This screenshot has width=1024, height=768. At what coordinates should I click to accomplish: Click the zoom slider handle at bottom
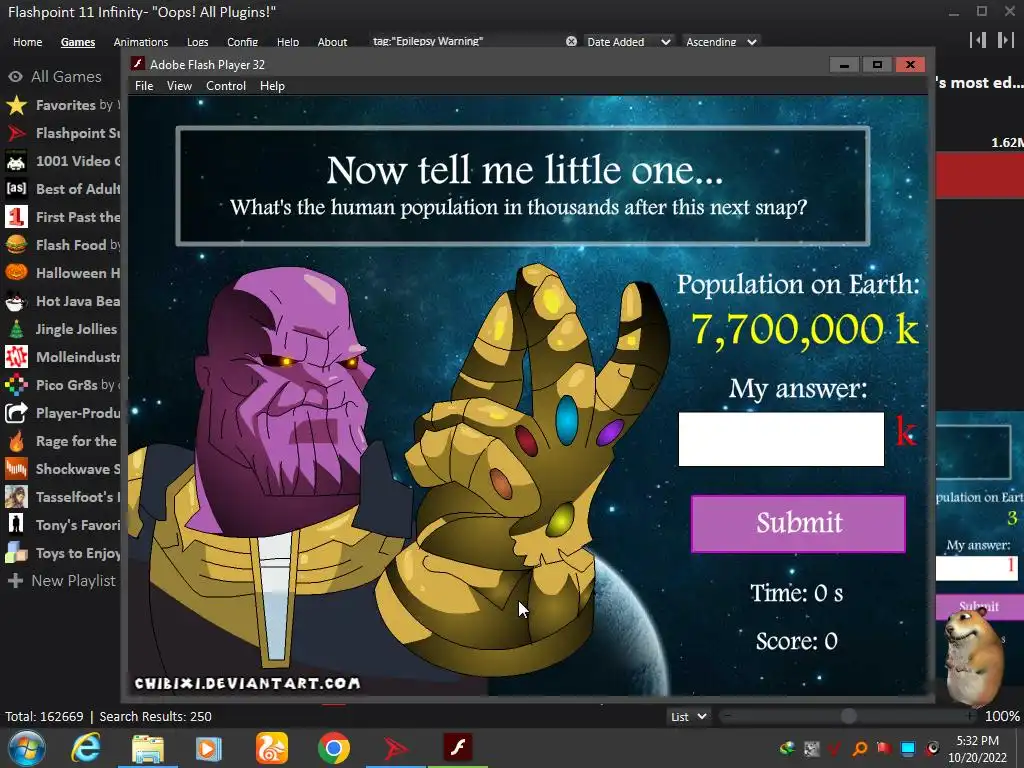[x=848, y=716]
